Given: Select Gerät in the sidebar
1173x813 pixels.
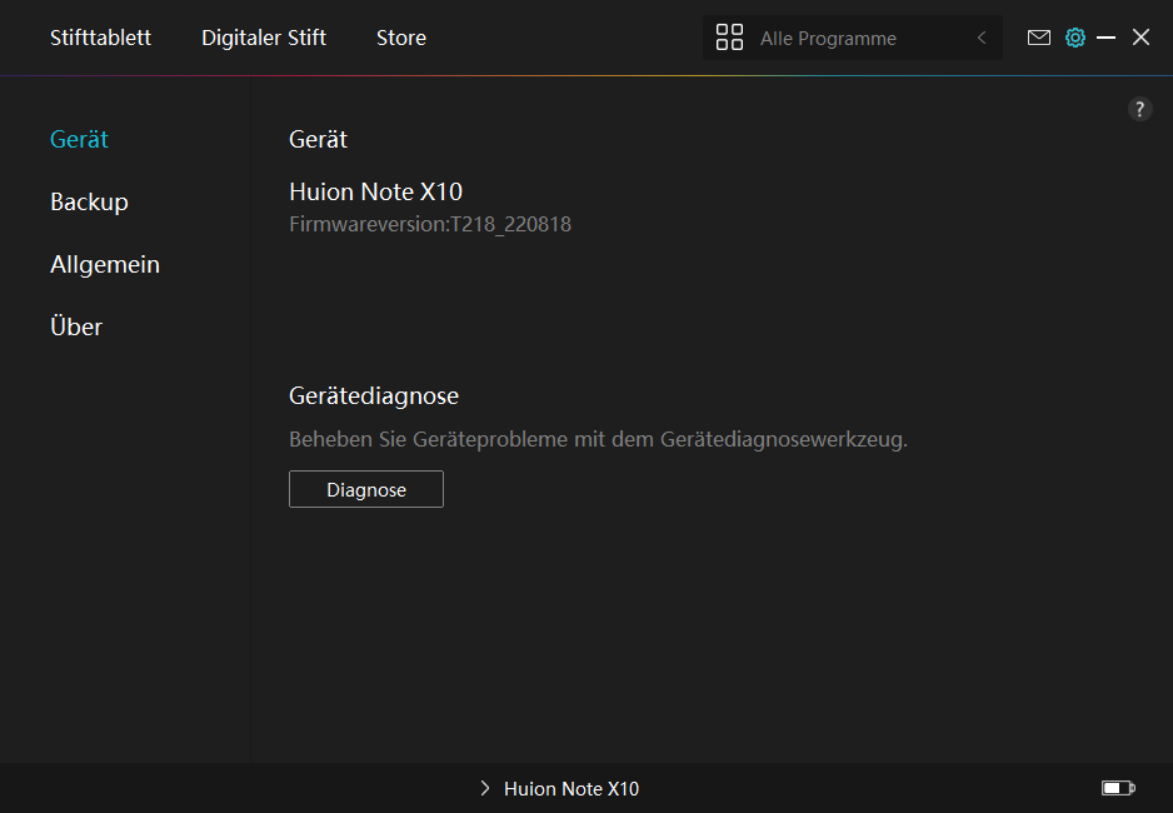Looking at the screenshot, I should tap(79, 139).
